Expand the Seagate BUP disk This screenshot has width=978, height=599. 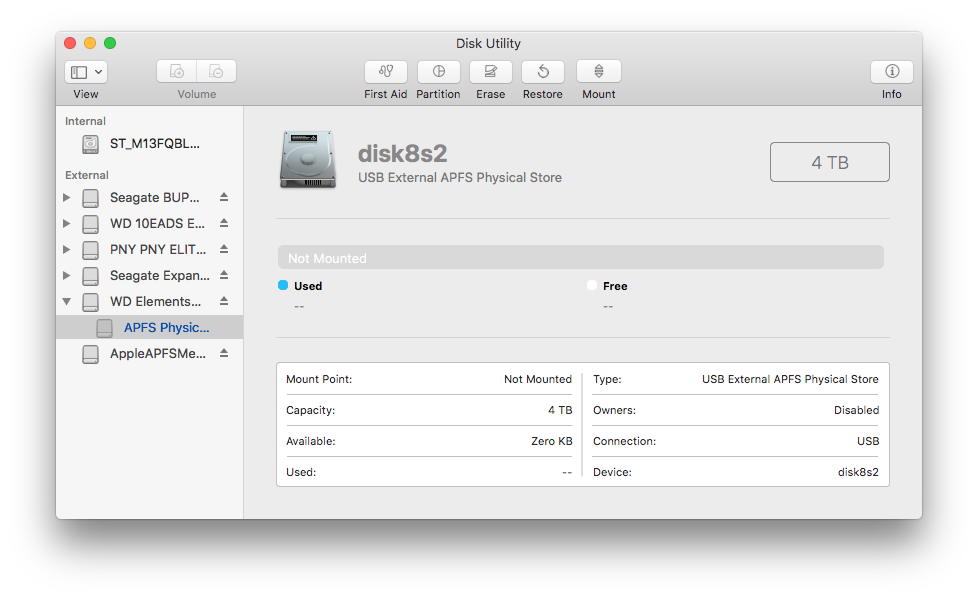coord(67,198)
